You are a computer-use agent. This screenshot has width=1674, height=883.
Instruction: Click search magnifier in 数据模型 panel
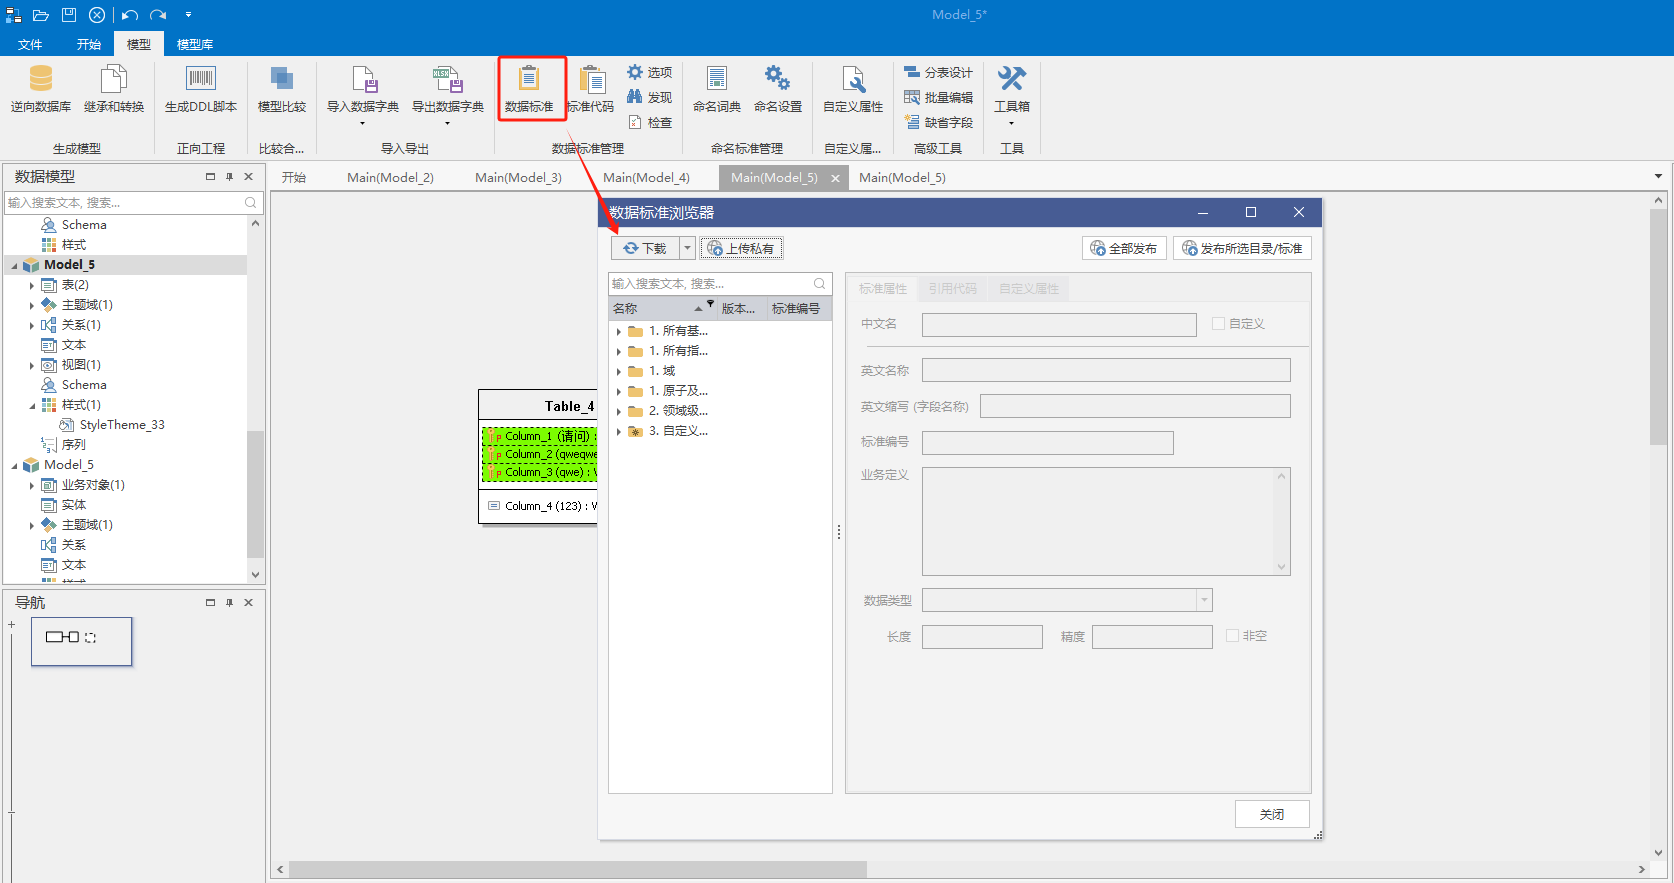point(251,202)
